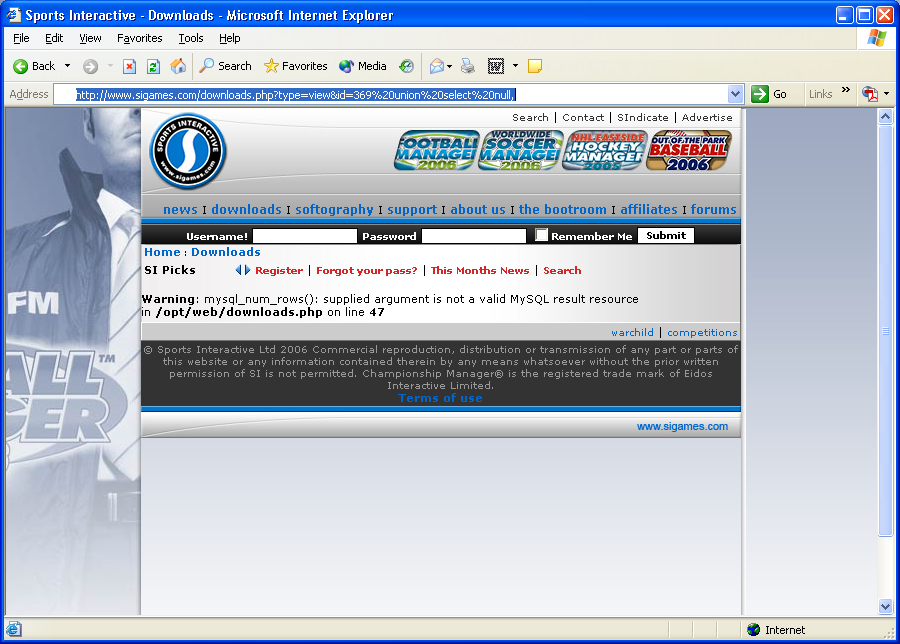The height and width of the screenshot is (644, 900).
Task: Open the affiliates navigation link
Action: [x=649, y=210]
